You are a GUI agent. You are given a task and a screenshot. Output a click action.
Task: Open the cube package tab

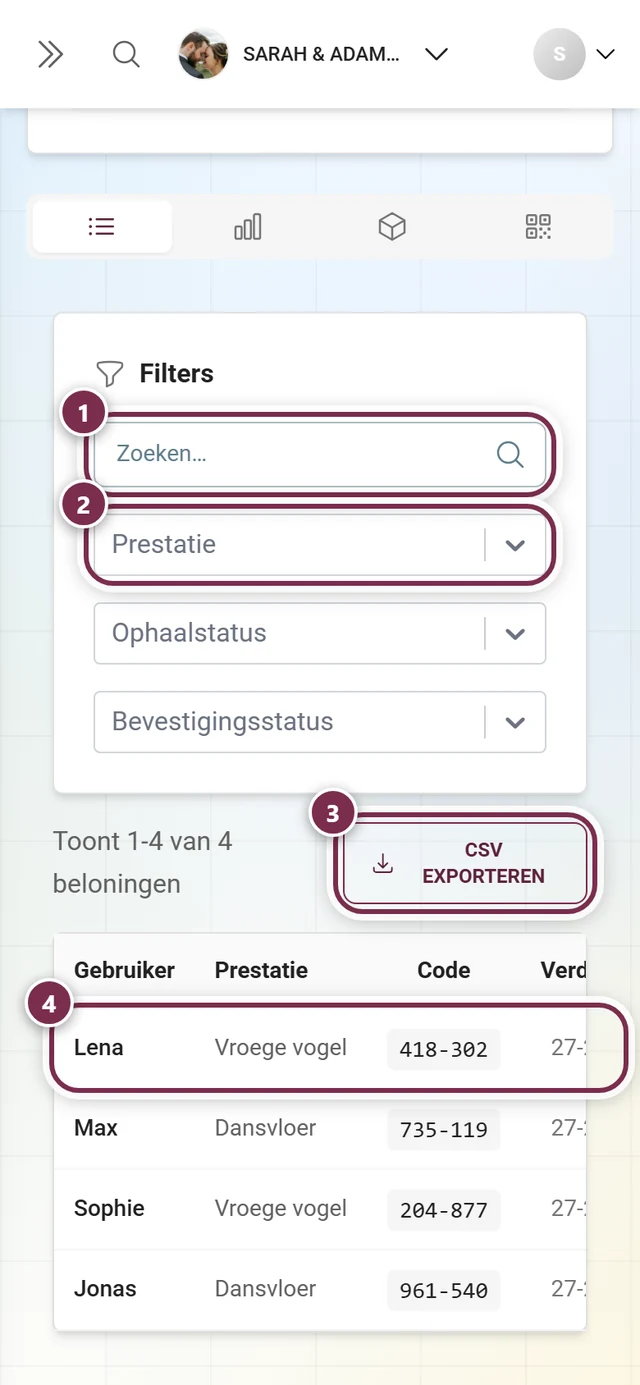[x=392, y=227]
